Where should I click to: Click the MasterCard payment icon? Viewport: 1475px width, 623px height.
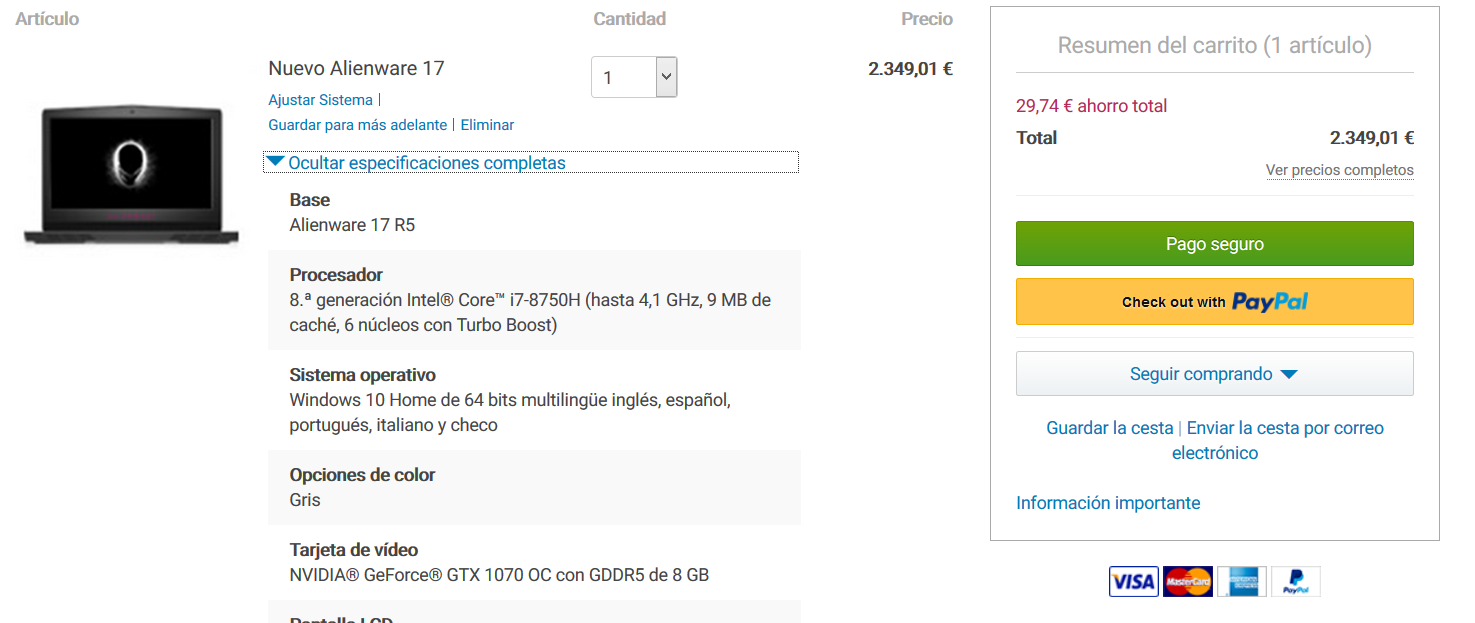pyautogui.click(x=1188, y=581)
